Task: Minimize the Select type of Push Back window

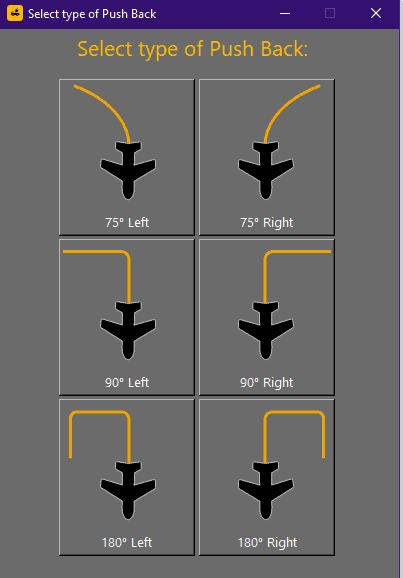Action: (285, 14)
